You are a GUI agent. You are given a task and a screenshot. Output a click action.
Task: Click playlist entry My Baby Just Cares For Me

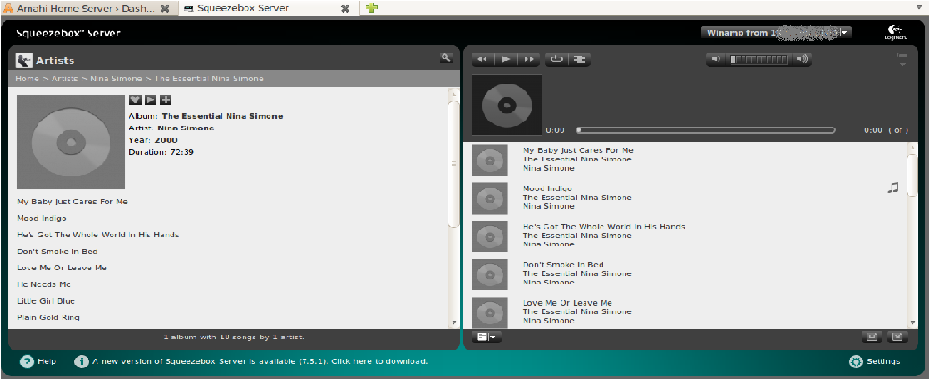[578, 150]
